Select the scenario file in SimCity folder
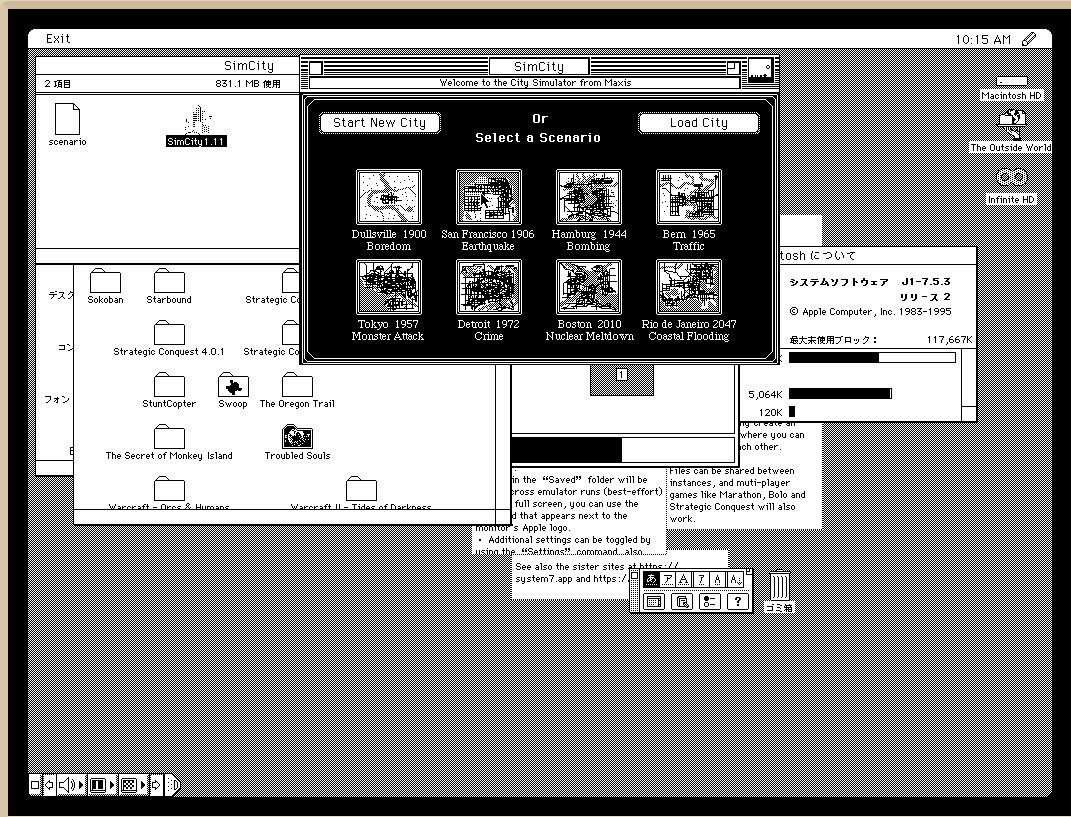 point(67,124)
